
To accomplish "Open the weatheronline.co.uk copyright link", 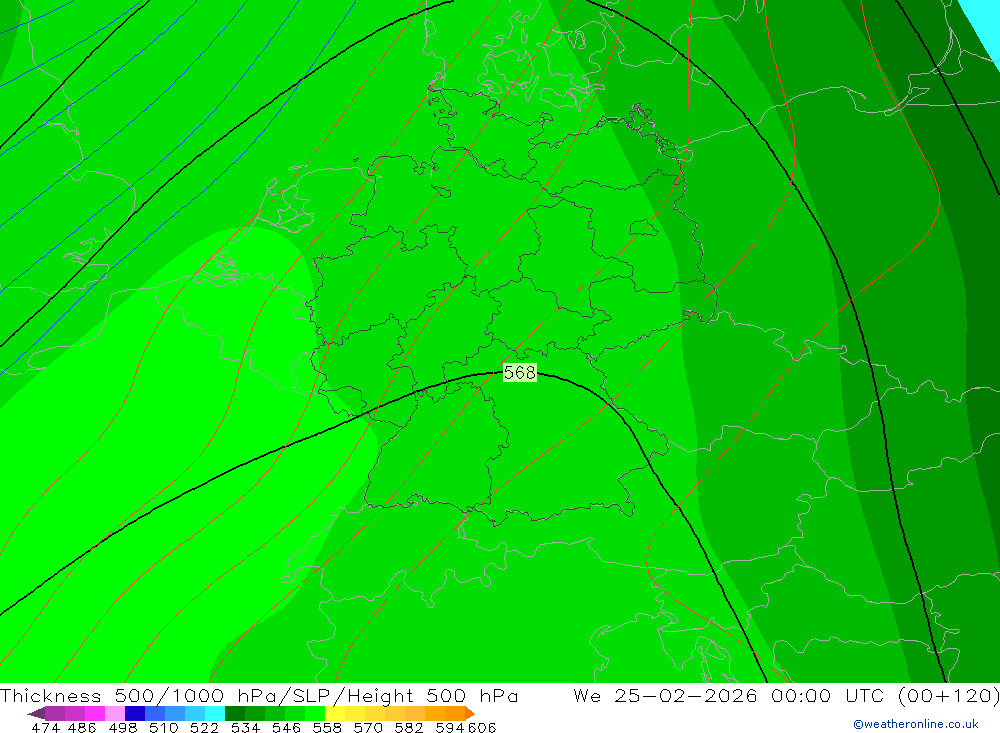I will tap(916, 724).
